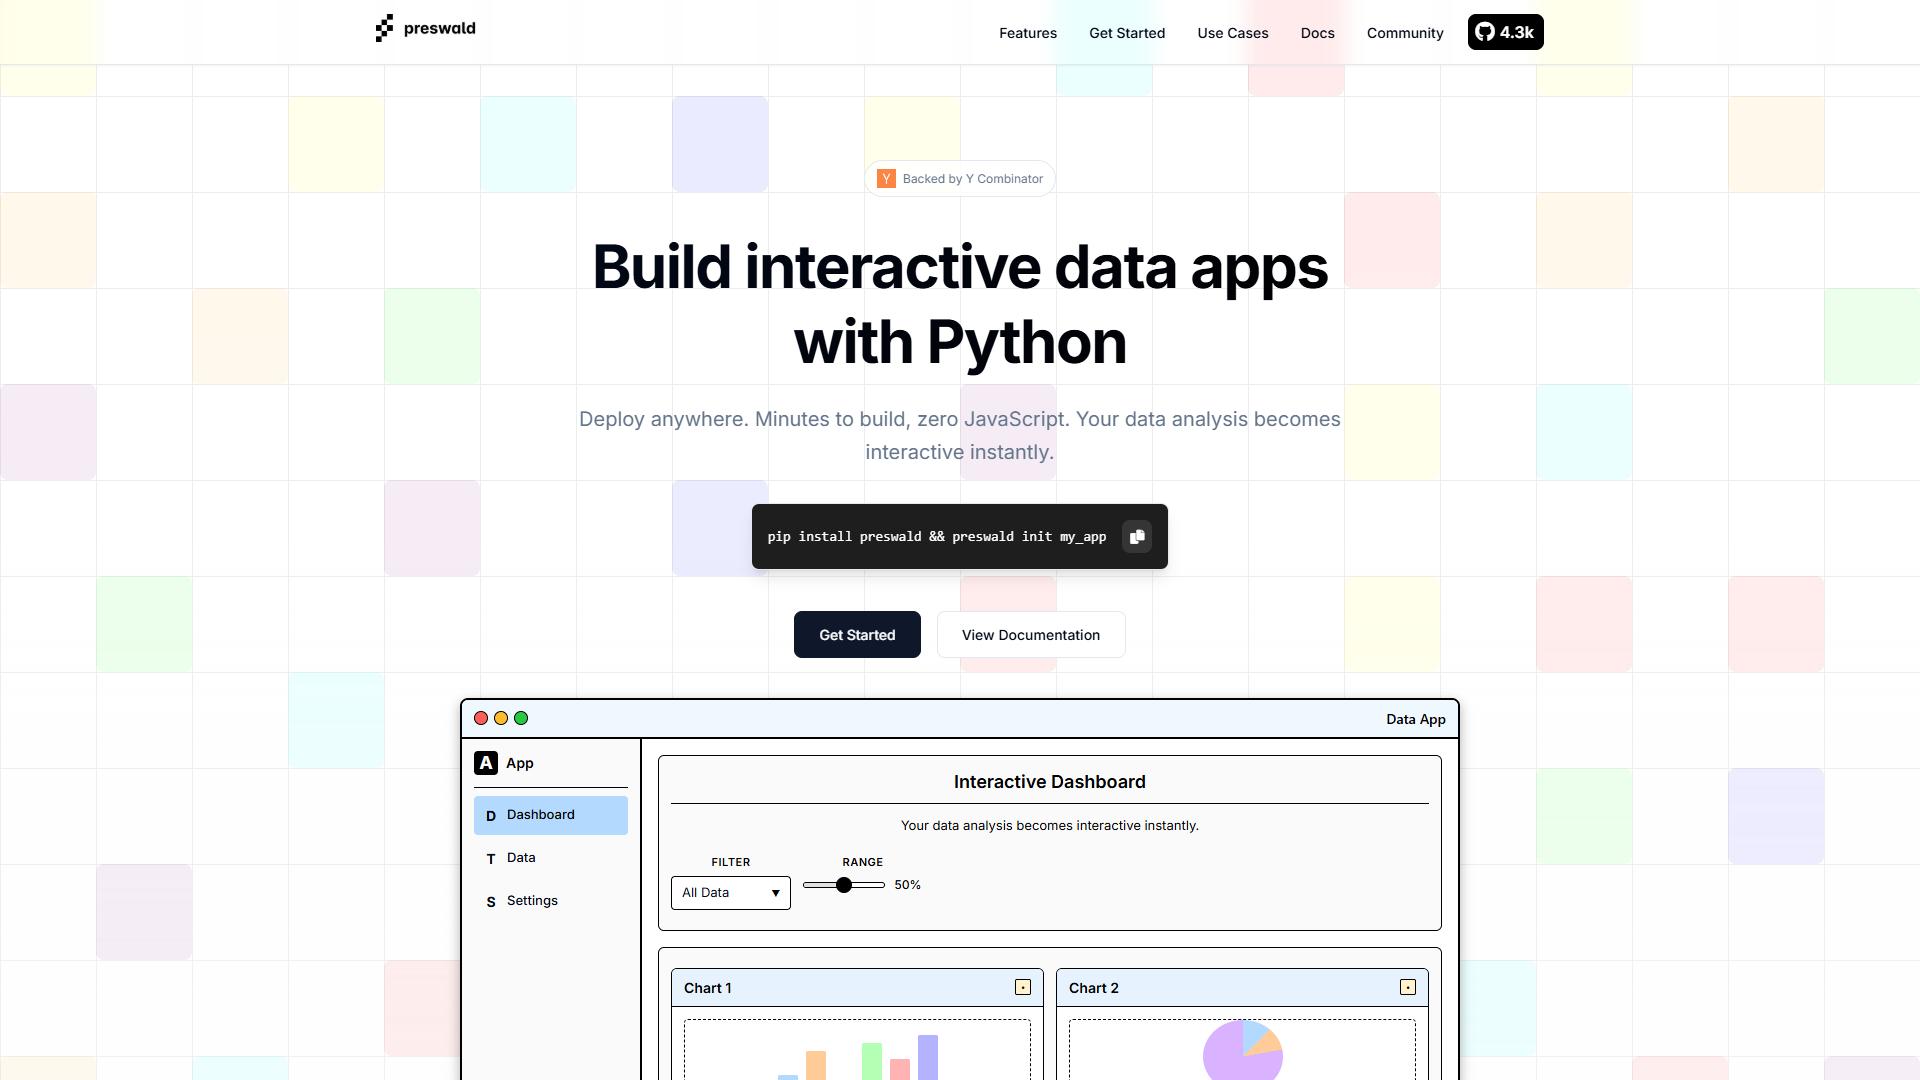Open the Features nav menu
The width and height of the screenshot is (1920, 1080).
tap(1028, 33)
